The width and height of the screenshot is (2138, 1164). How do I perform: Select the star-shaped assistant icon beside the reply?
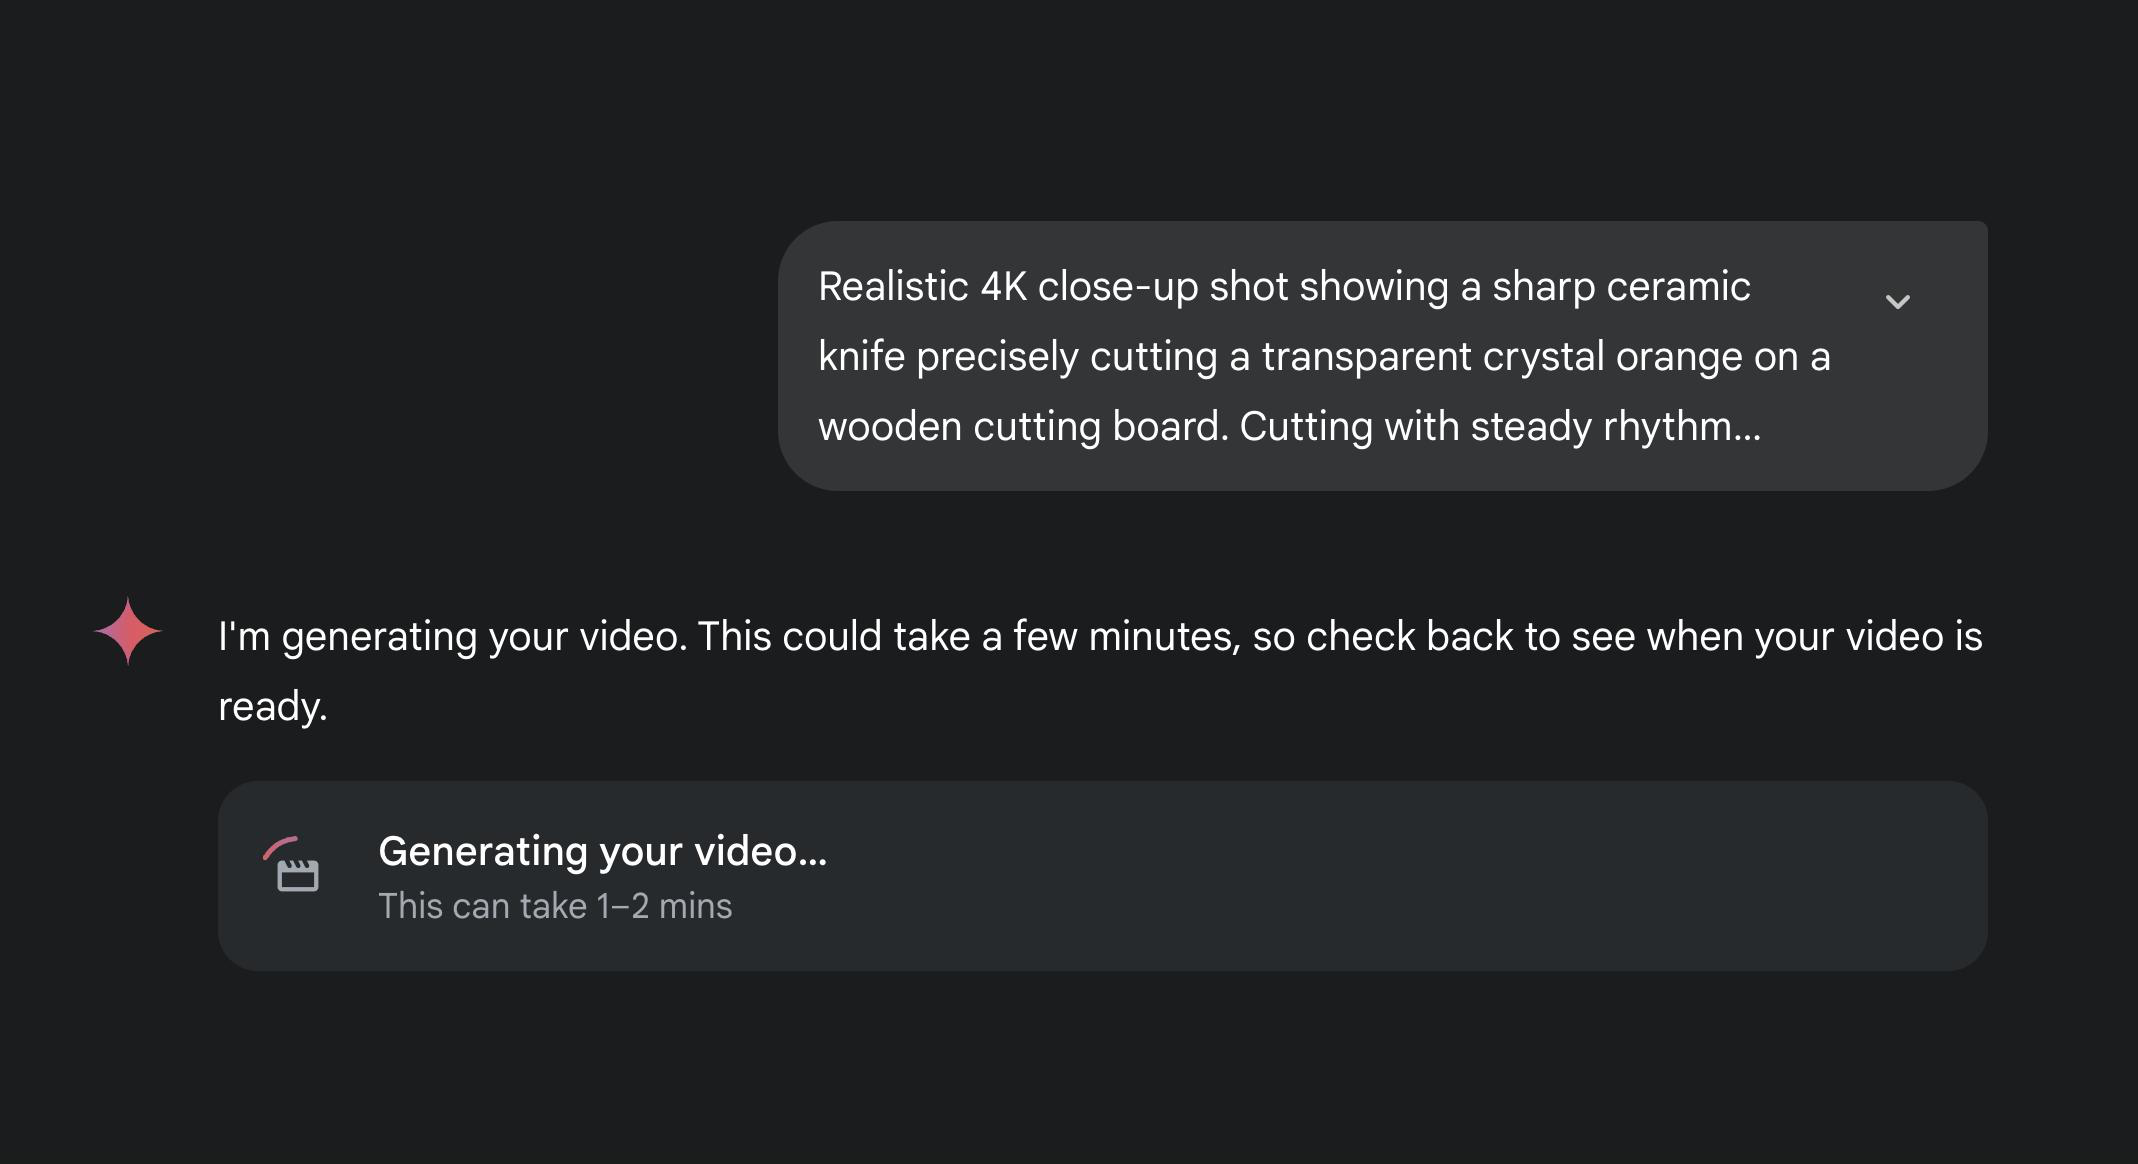[x=127, y=630]
